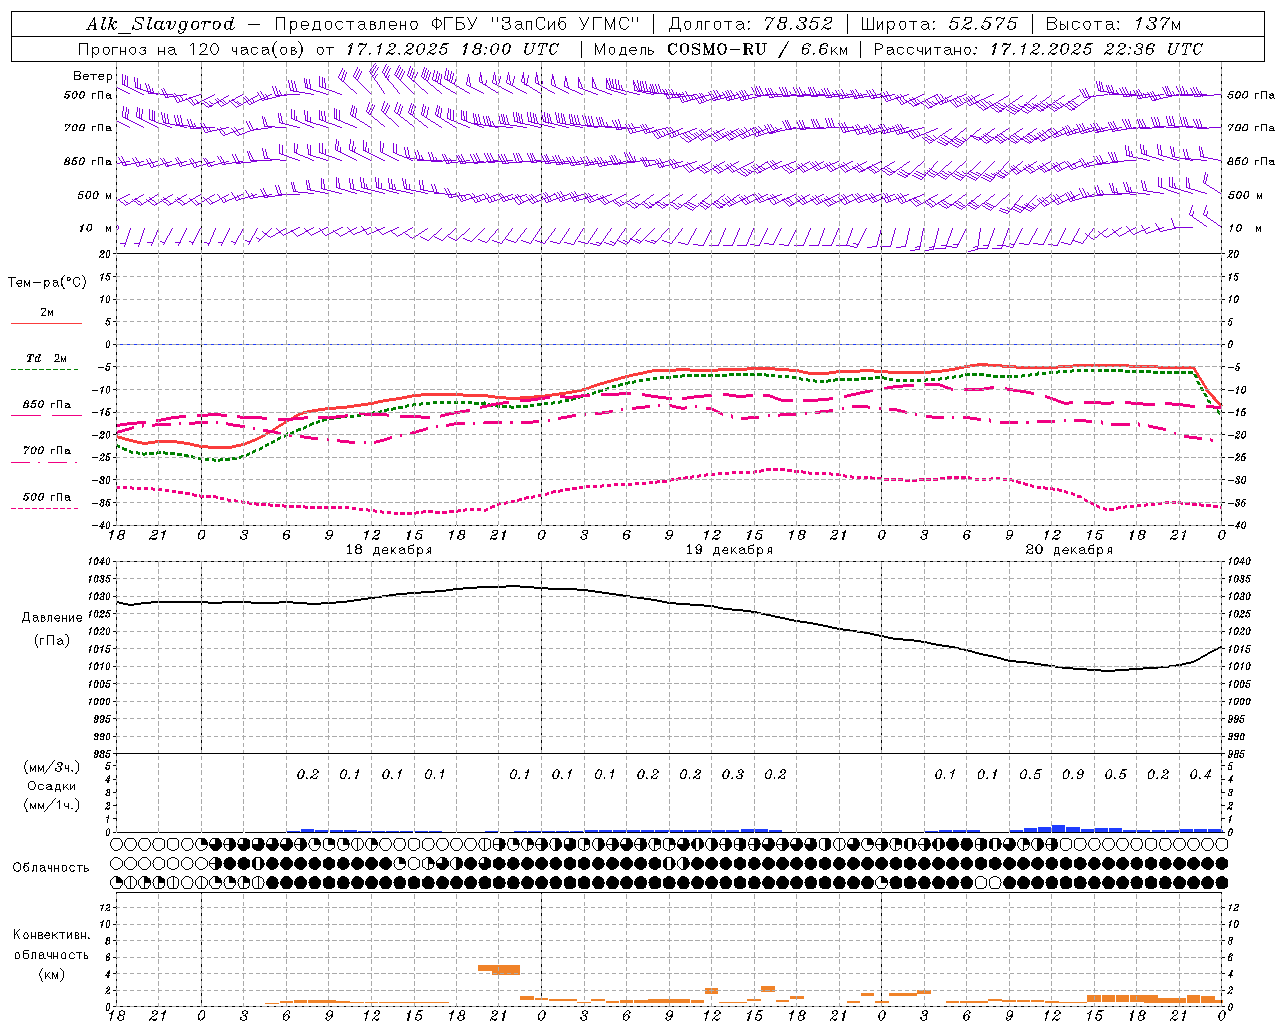
Task: Select the elevation text Высота: 137м
Action: 1113,24
